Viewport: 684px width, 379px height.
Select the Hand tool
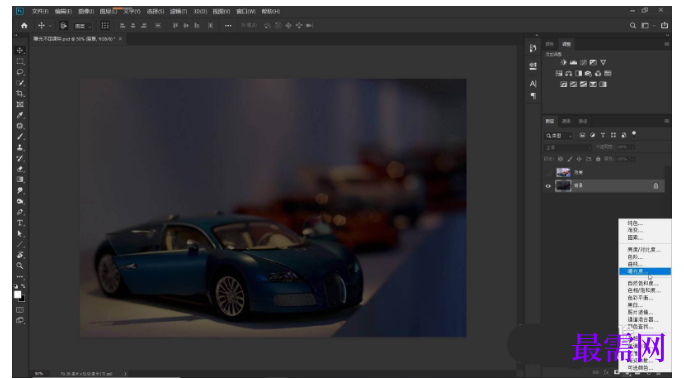coord(20,255)
